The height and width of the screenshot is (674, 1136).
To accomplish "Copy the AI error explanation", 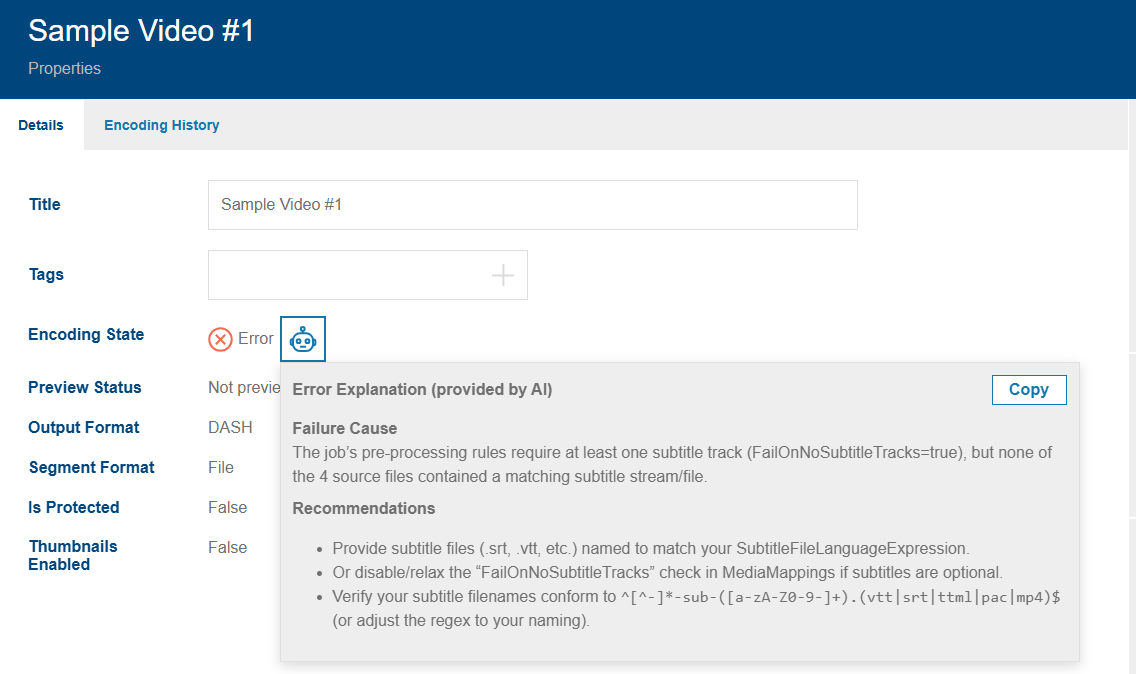I will (x=1028, y=389).
